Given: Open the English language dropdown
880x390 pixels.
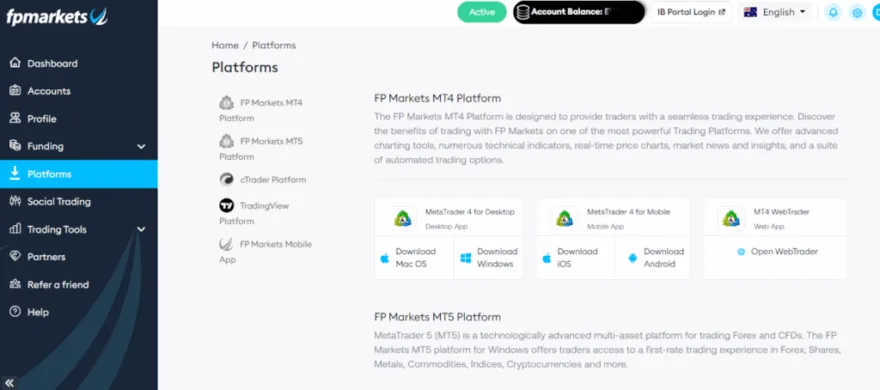Looking at the screenshot, I should [774, 12].
